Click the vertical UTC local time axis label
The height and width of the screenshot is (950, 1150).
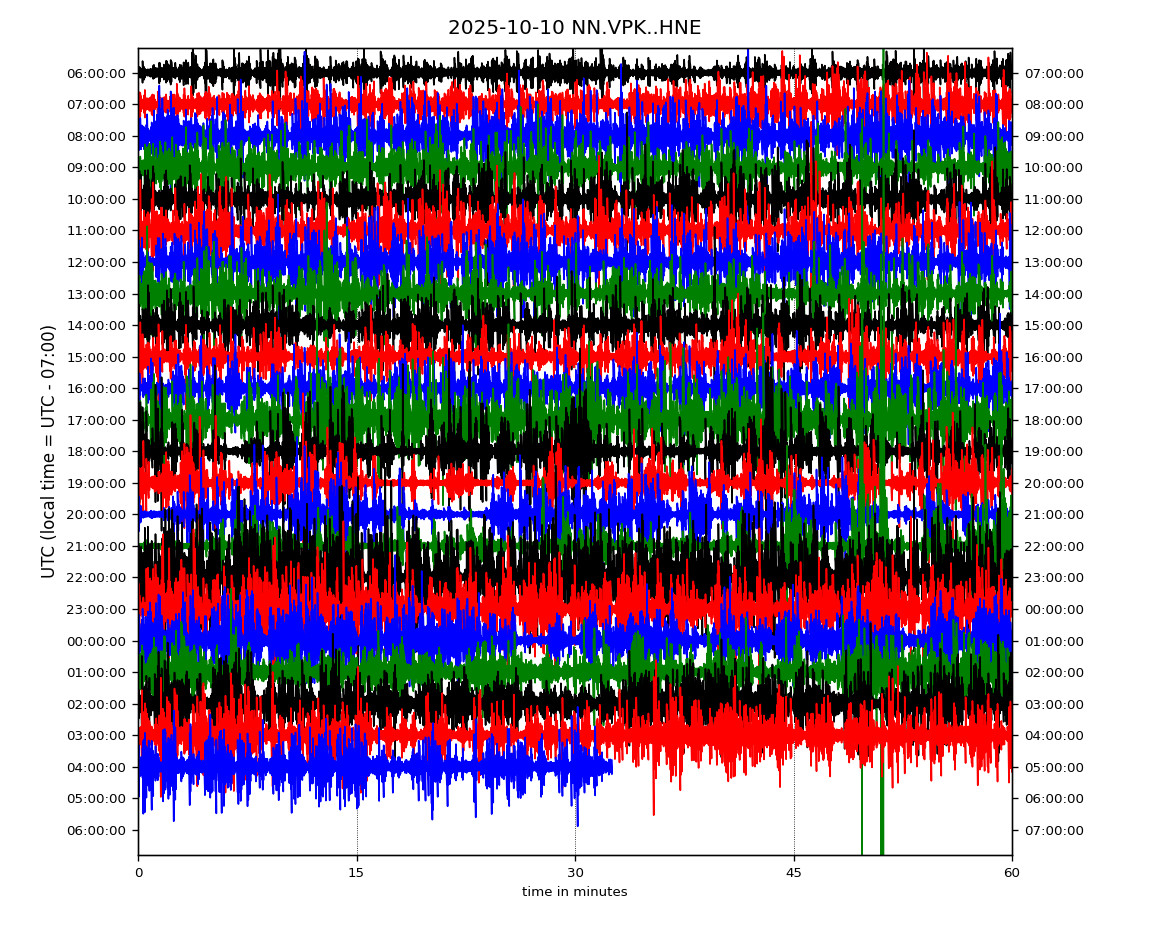pyautogui.click(x=49, y=451)
